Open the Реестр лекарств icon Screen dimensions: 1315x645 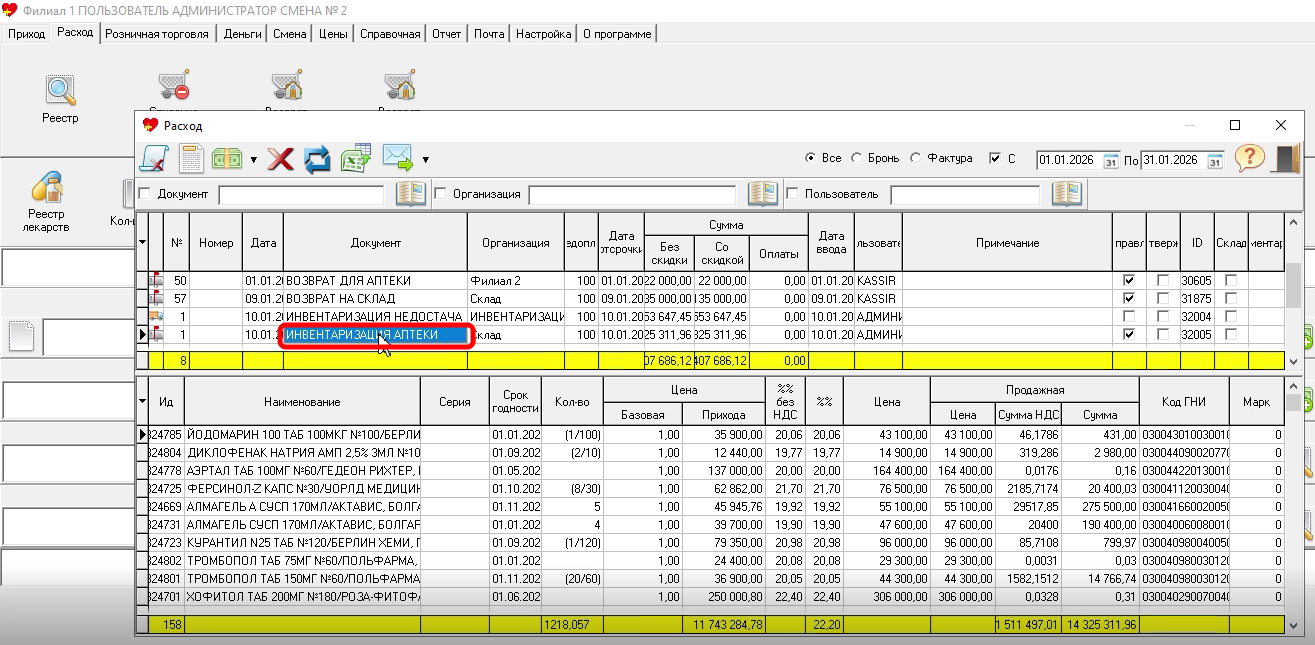pos(45,188)
